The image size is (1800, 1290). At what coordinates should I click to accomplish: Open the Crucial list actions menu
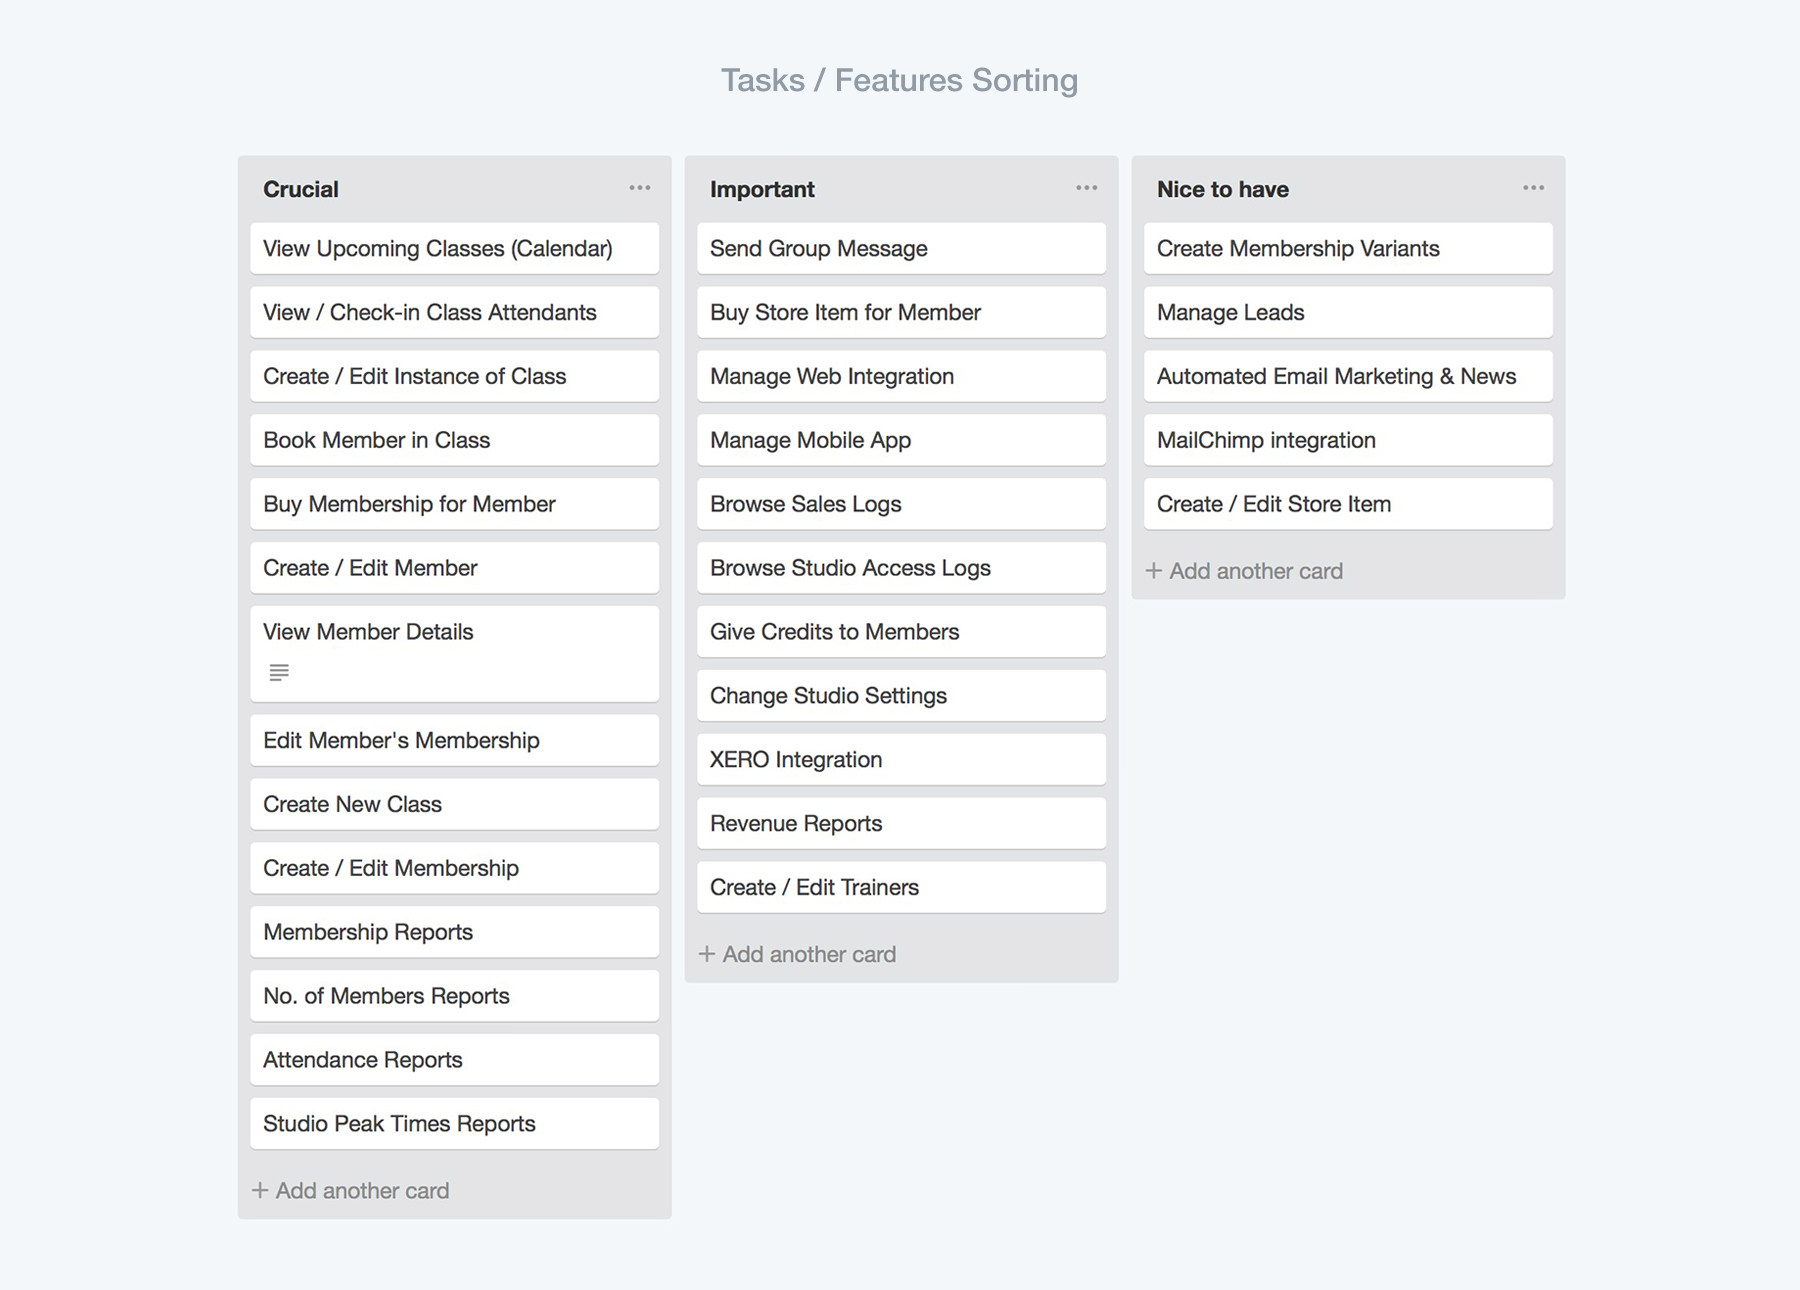click(x=640, y=188)
